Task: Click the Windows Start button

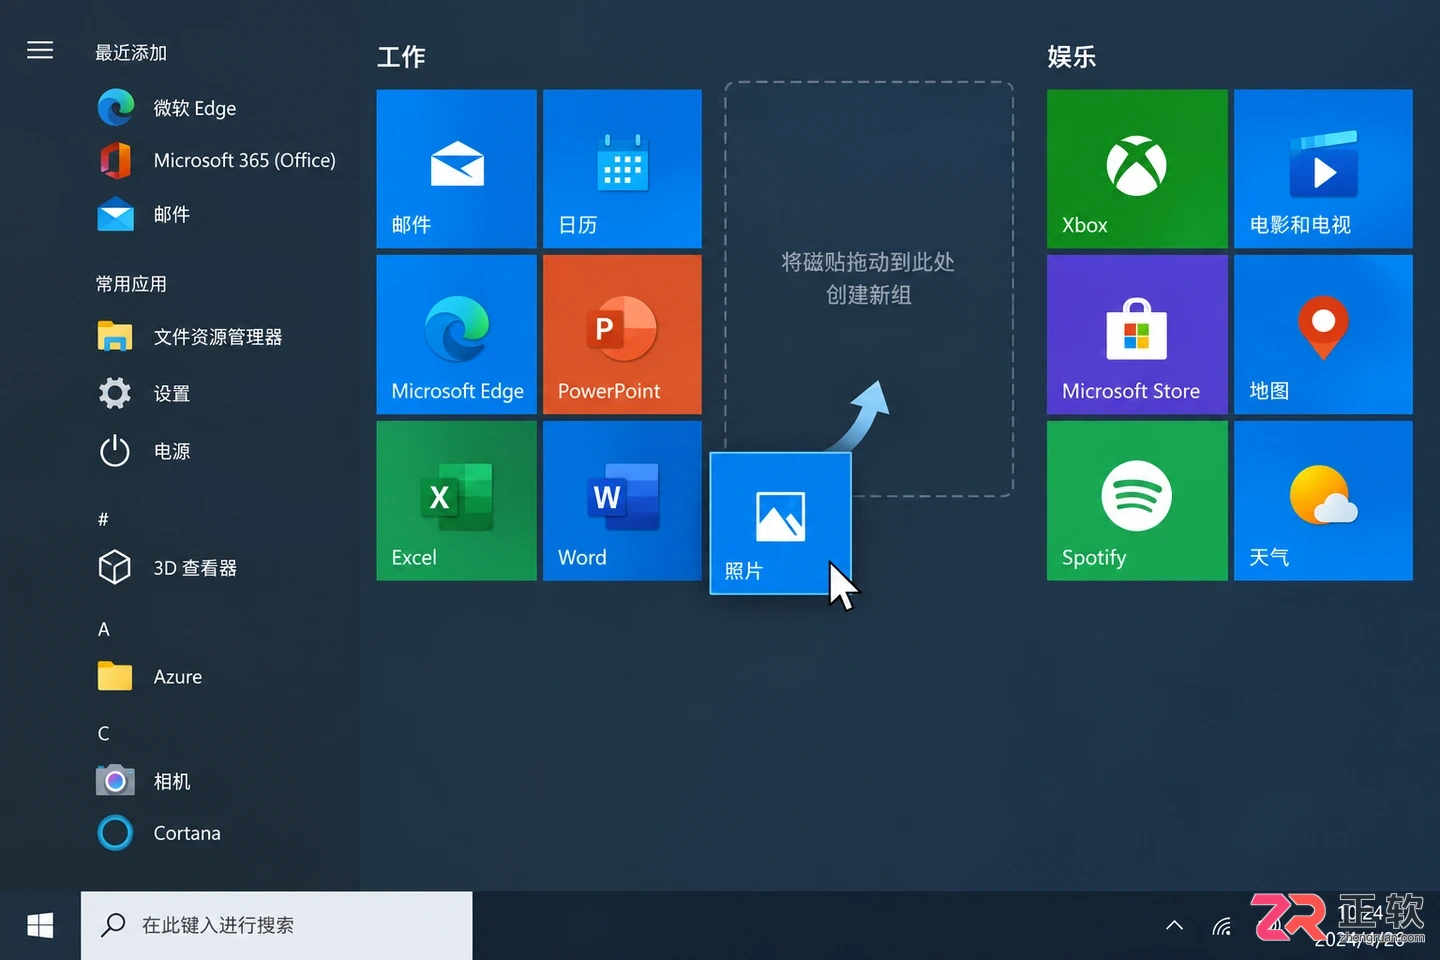Action: [40, 926]
